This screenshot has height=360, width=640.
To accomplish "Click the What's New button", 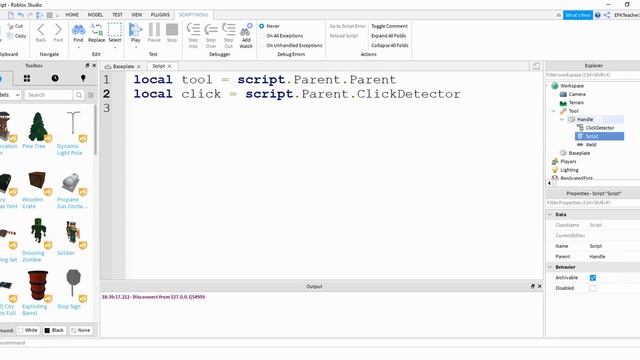I will pyautogui.click(x=578, y=15).
